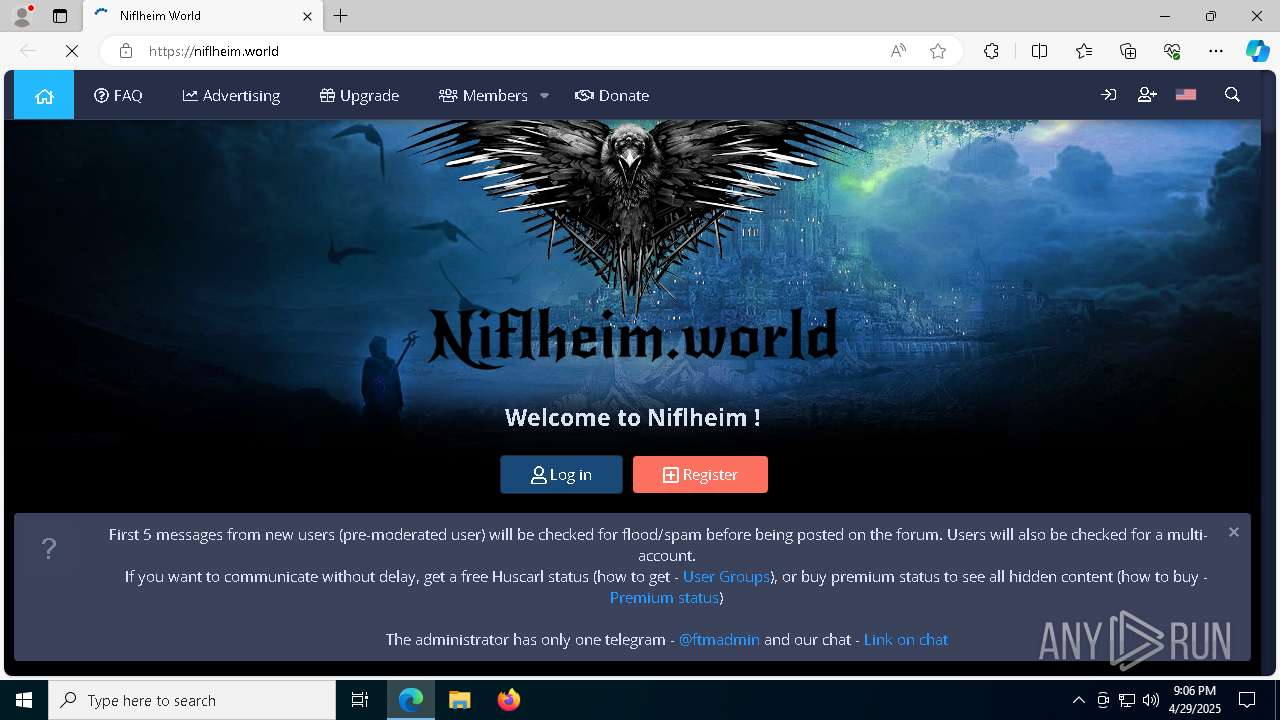Open the Upgrade page
The image size is (1280, 720).
tap(359, 96)
